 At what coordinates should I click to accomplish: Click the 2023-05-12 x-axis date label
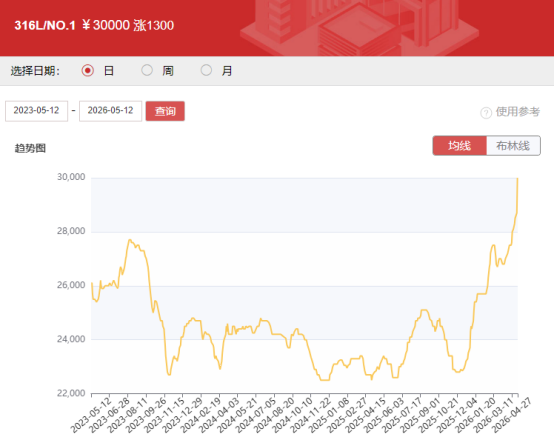pyautogui.click(x=92, y=415)
